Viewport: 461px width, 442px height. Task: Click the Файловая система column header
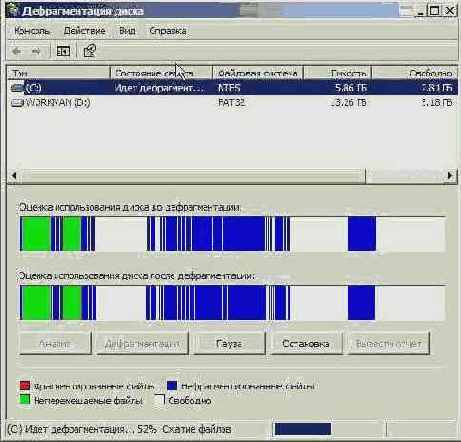coord(258,73)
